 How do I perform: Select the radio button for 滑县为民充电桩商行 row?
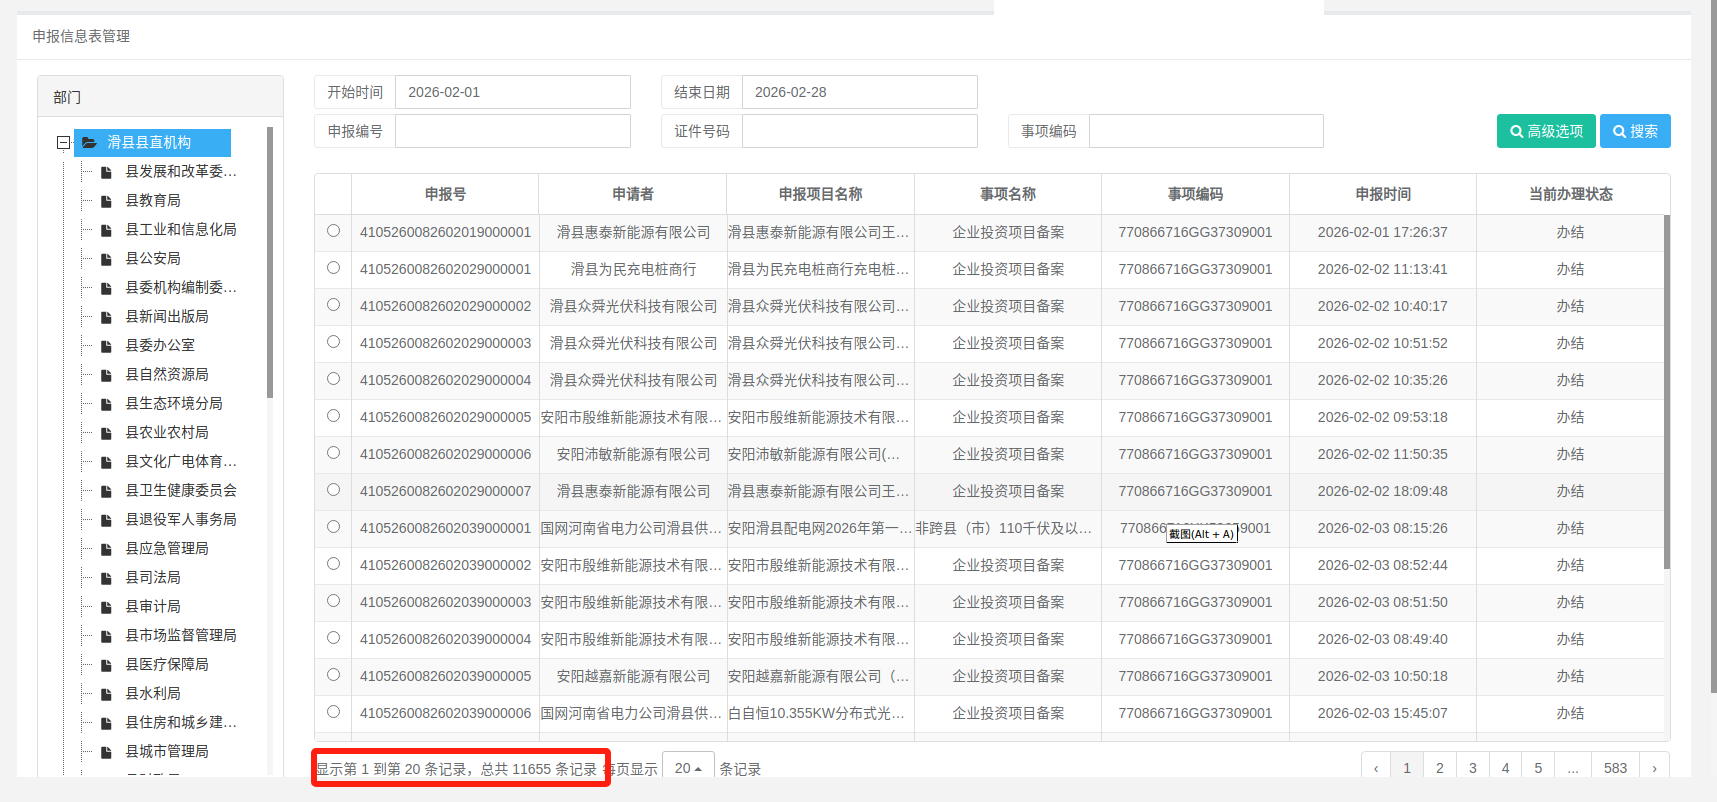[333, 268]
